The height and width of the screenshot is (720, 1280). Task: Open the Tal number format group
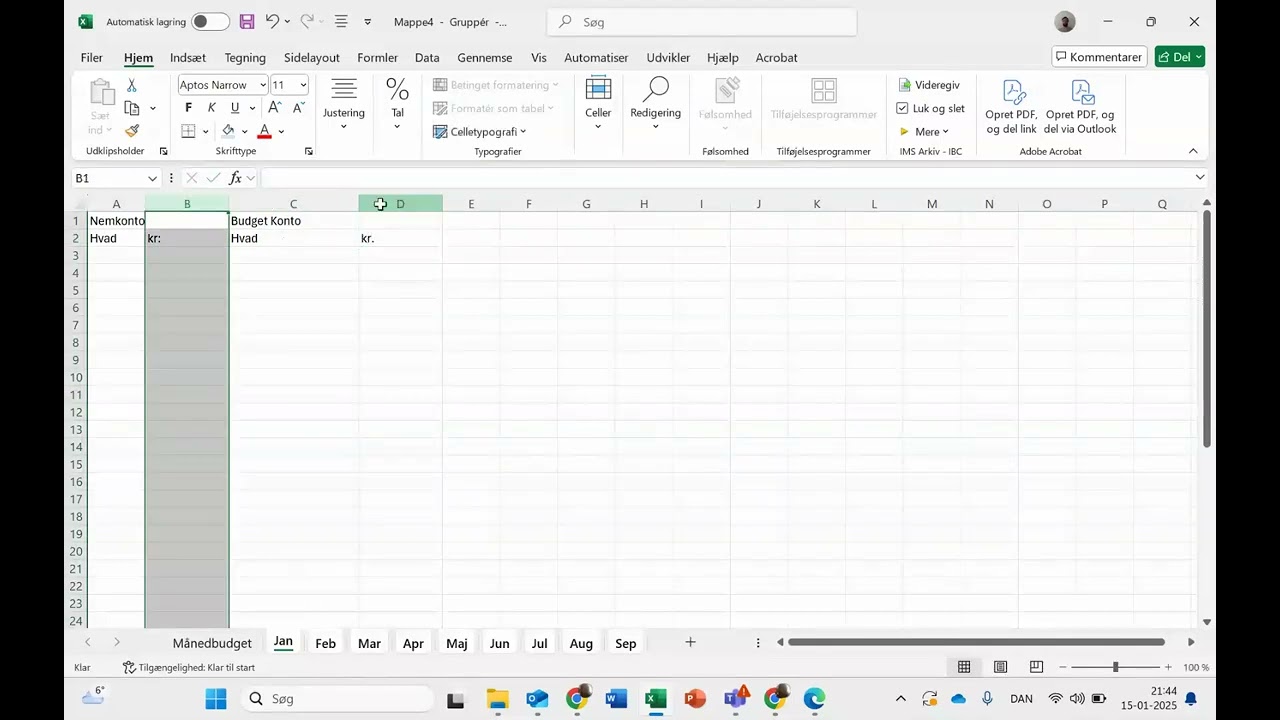point(397,104)
